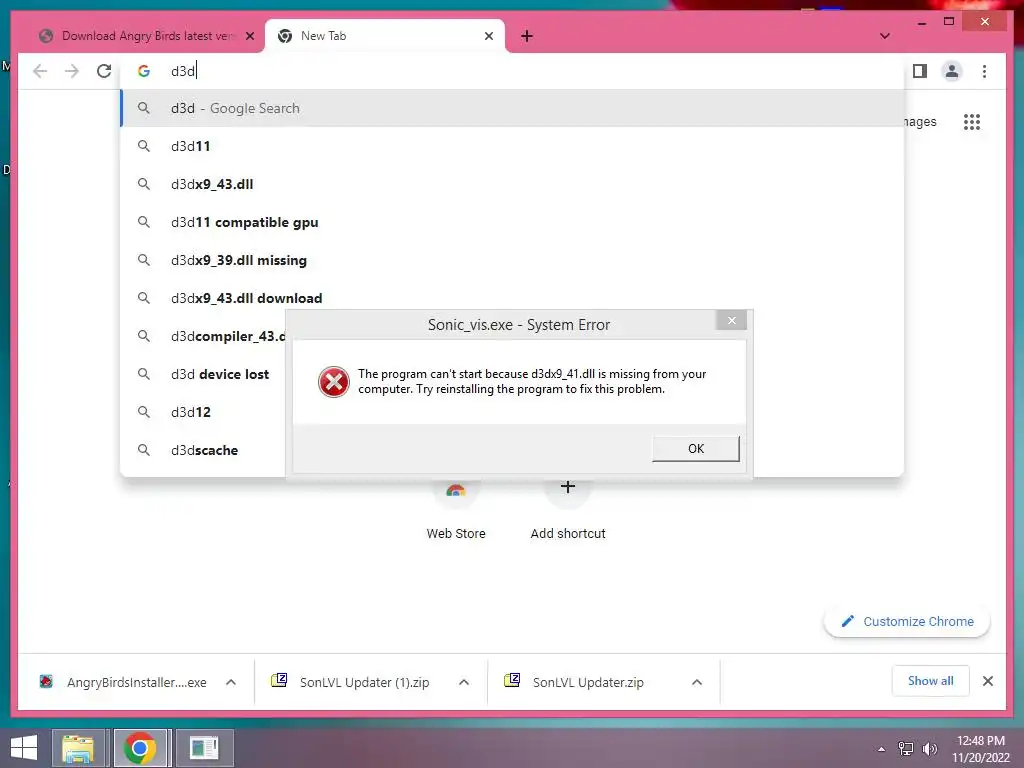Click the red error icon in the dialog
Image resolution: width=1024 pixels, height=768 pixels.
[334, 381]
